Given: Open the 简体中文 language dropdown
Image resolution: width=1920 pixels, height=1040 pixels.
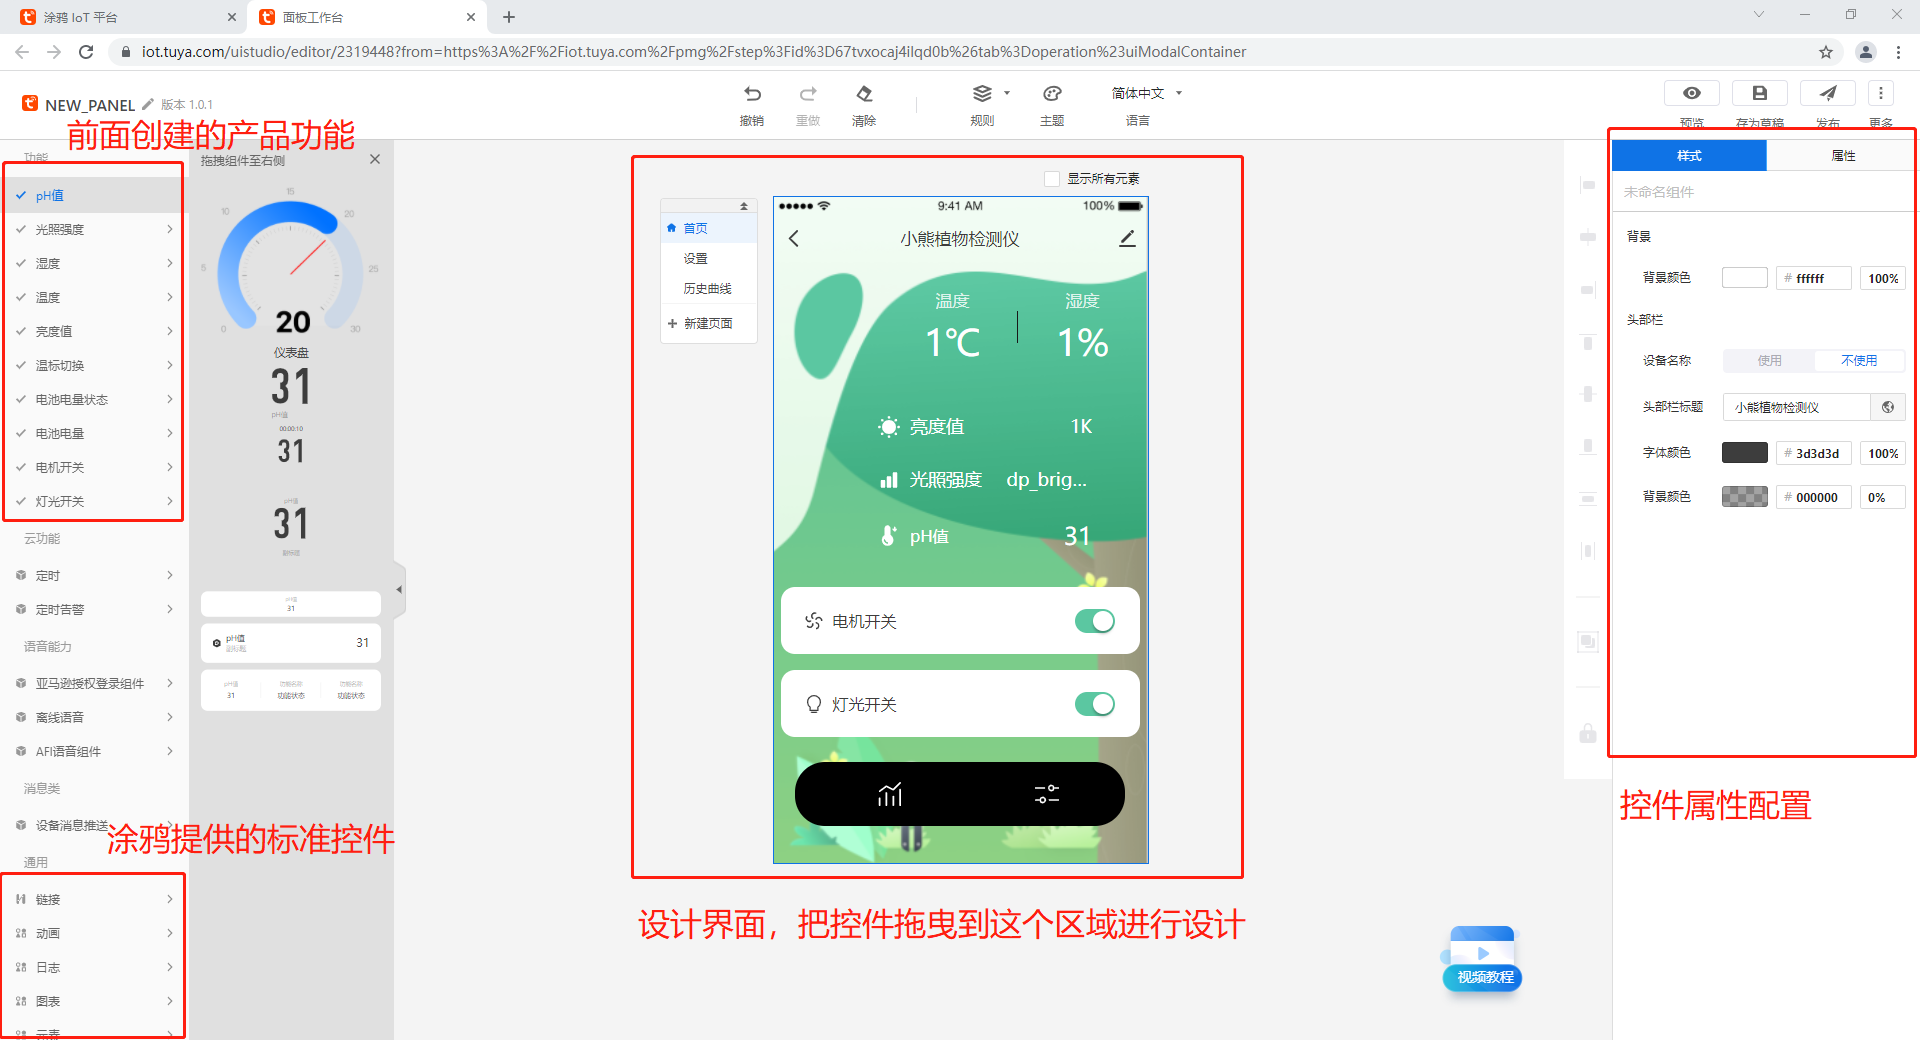Looking at the screenshot, I should (1146, 93).
